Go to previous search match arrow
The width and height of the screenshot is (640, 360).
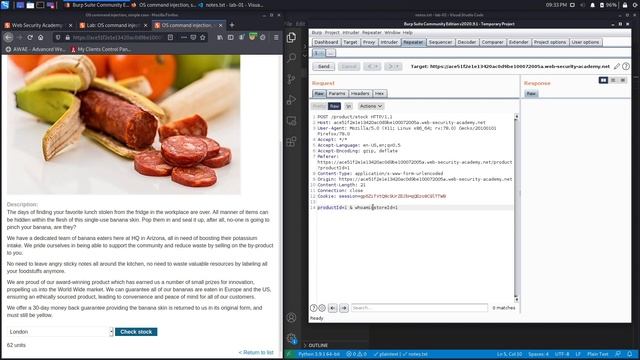[333, 308]
